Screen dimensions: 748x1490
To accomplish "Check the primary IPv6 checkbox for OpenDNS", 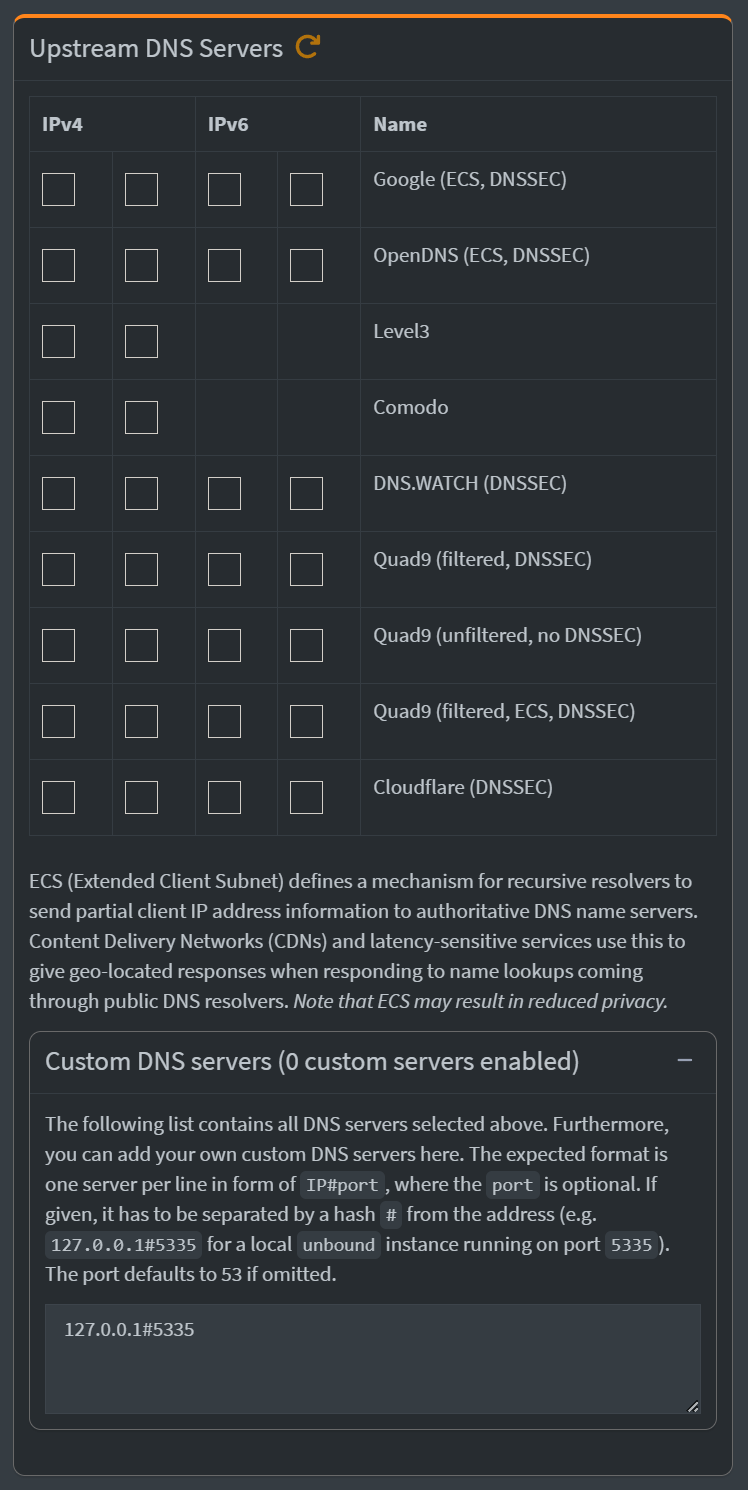I will [x=223, y=264].
